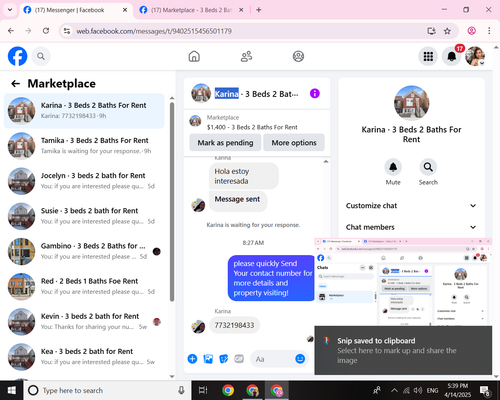This screenshot has height=400, width=500.
Task: Click the Mute bell icon
Action: [393, 167]
